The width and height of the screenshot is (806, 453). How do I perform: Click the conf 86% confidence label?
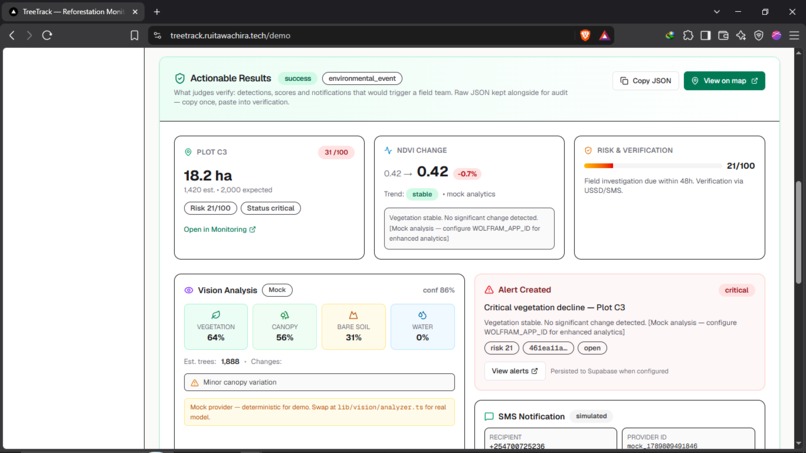438,290
